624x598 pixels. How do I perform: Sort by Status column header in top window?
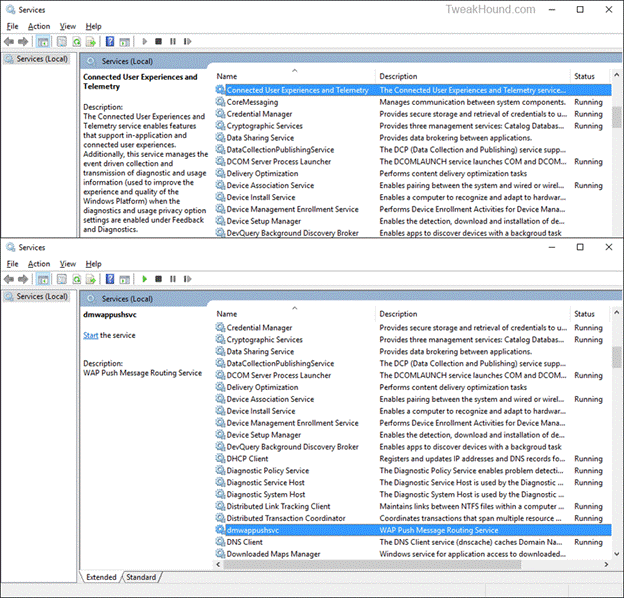point(590,76)
